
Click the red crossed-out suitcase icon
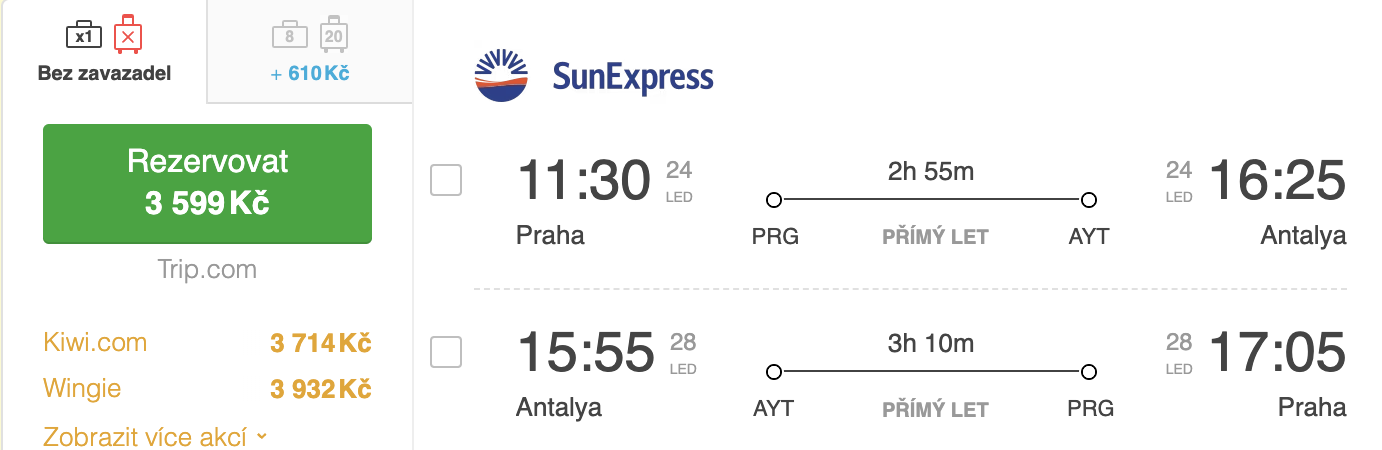coord(127,35)
